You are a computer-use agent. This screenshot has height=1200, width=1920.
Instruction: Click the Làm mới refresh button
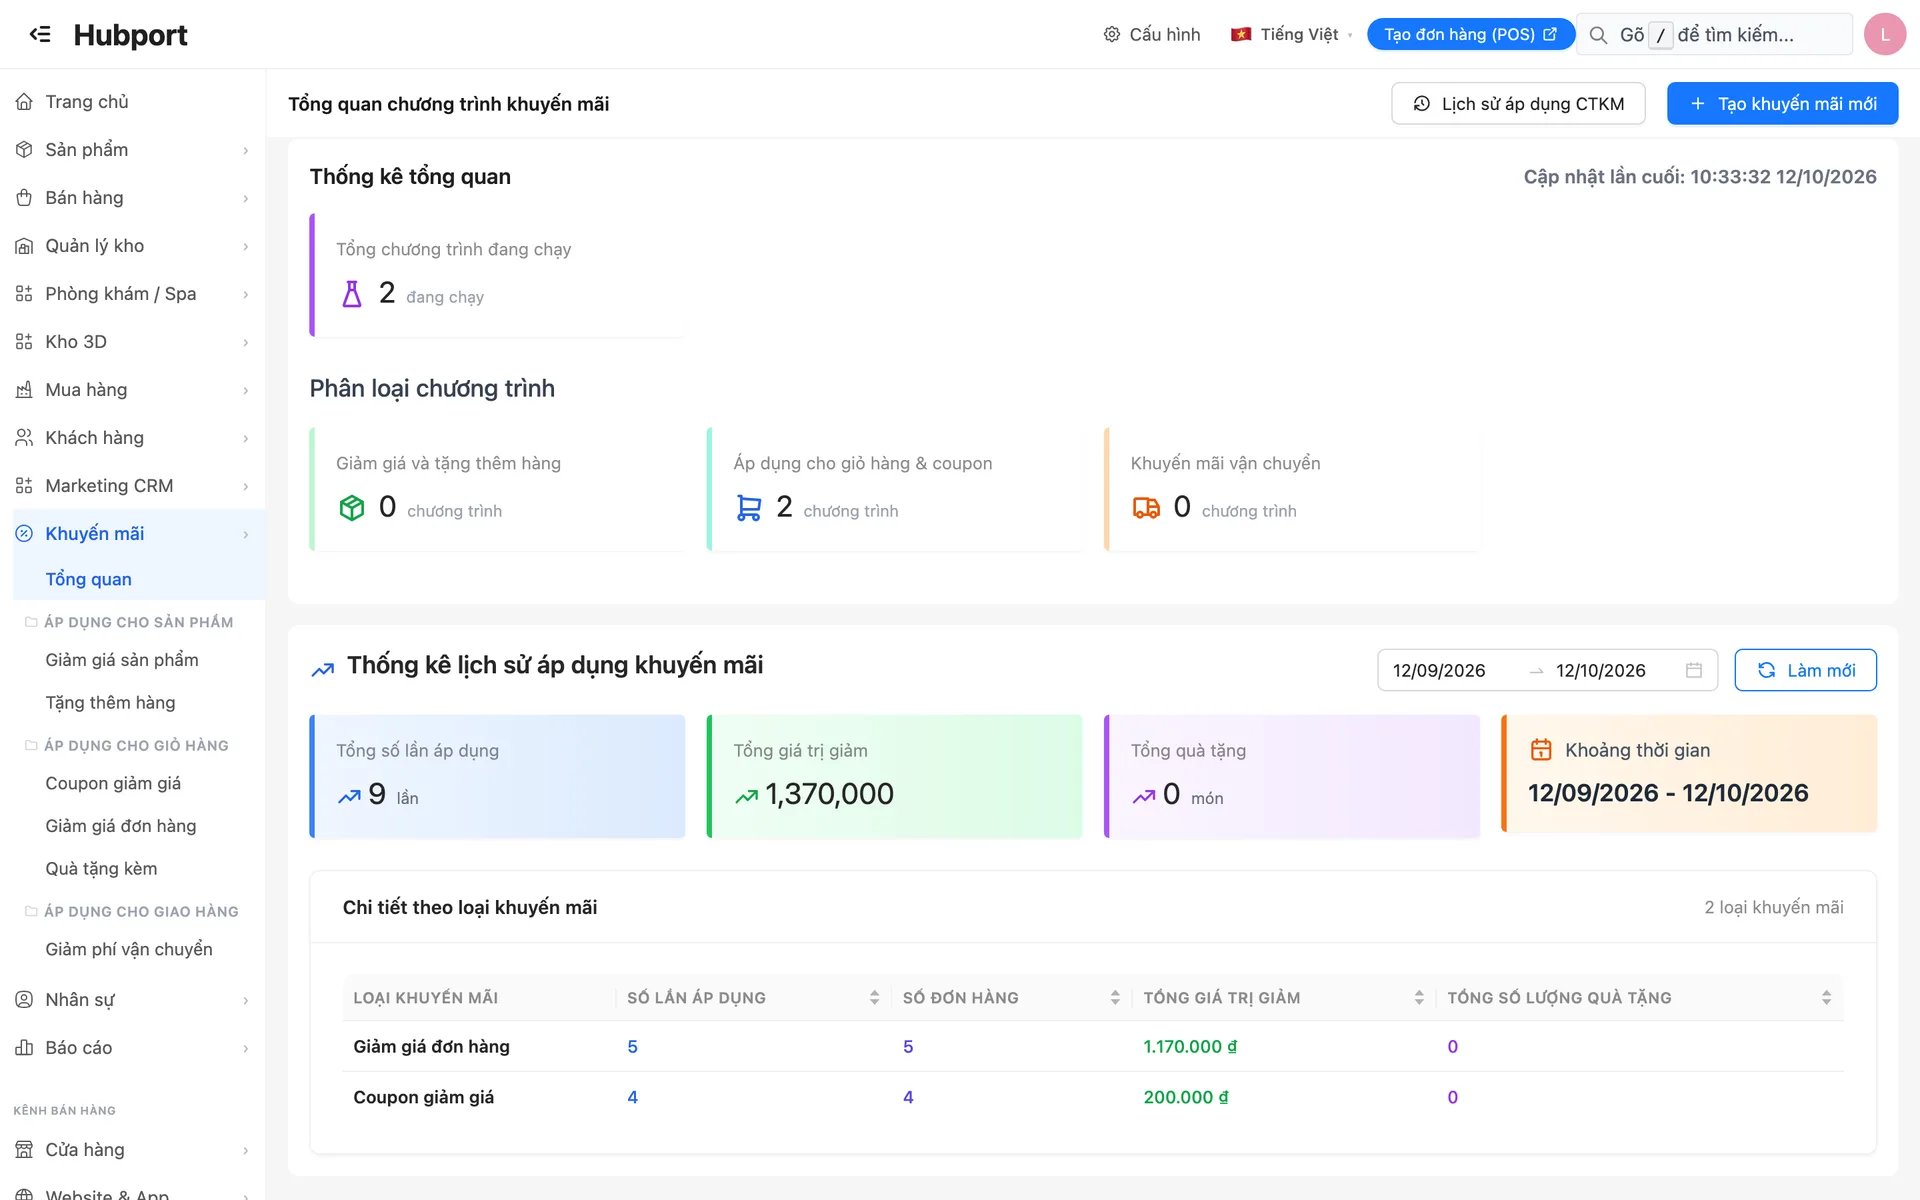1805,670
